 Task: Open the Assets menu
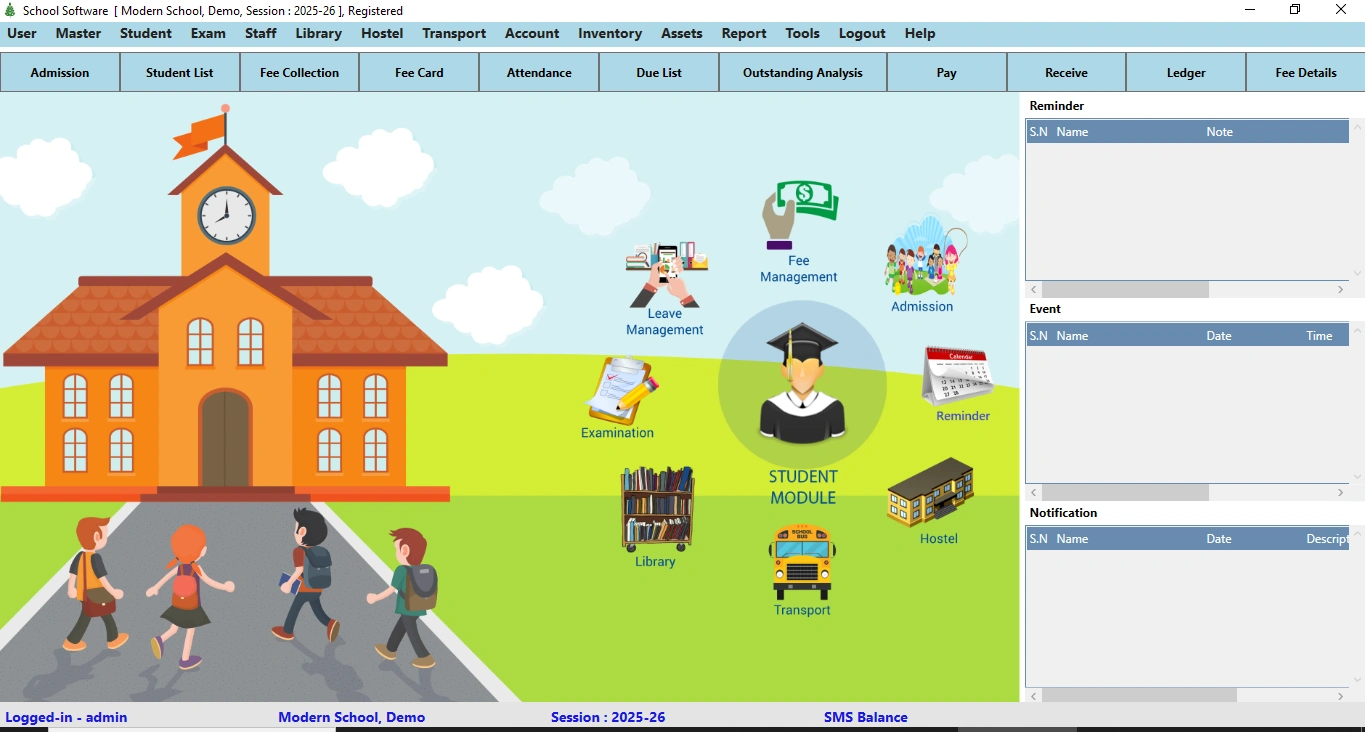pos(682,33)
